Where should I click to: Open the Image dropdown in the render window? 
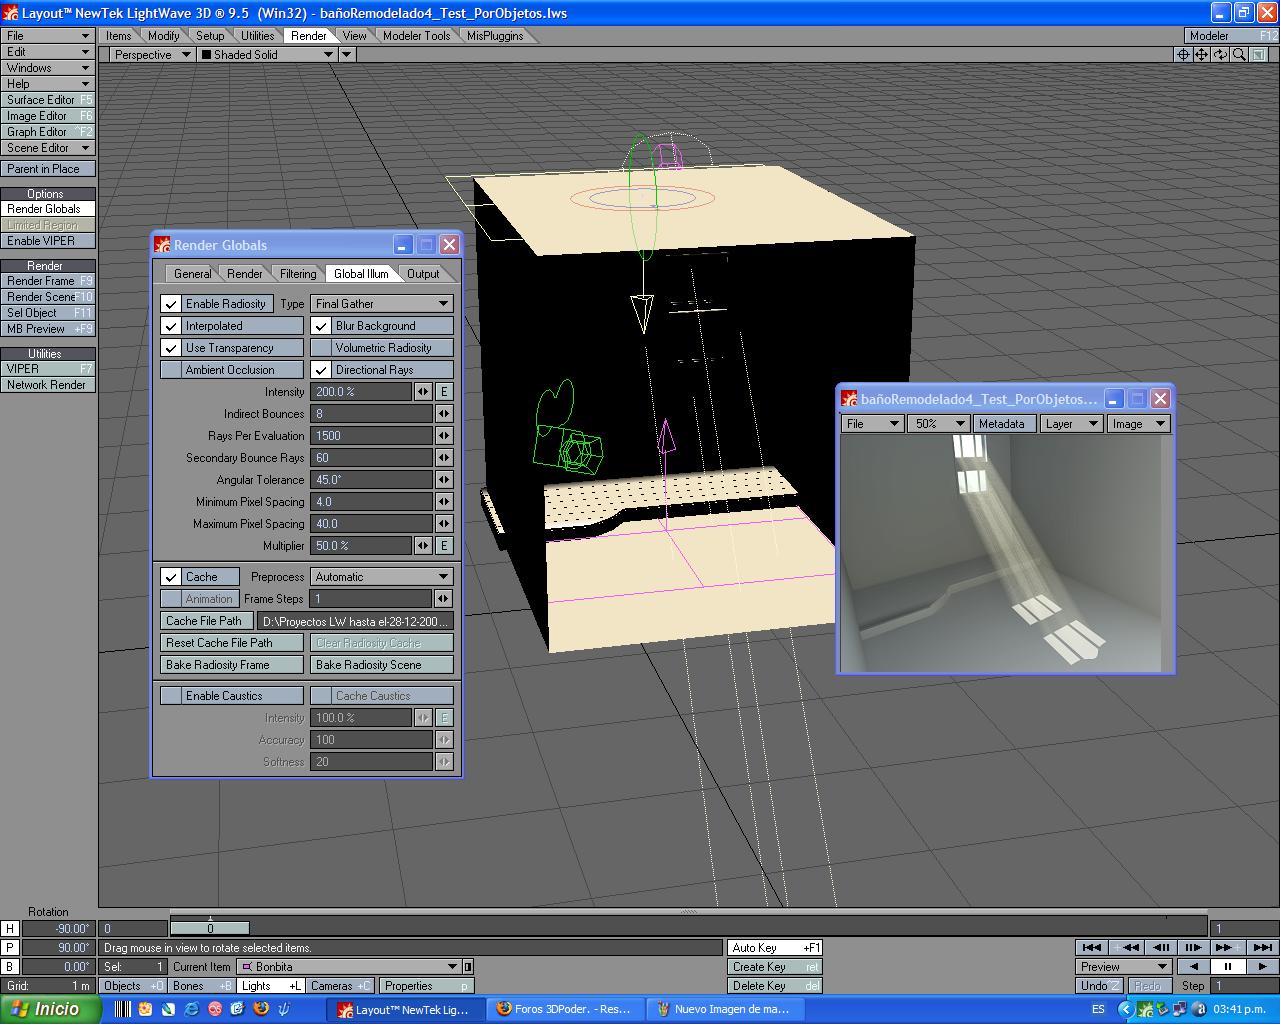coord(1138,424)
